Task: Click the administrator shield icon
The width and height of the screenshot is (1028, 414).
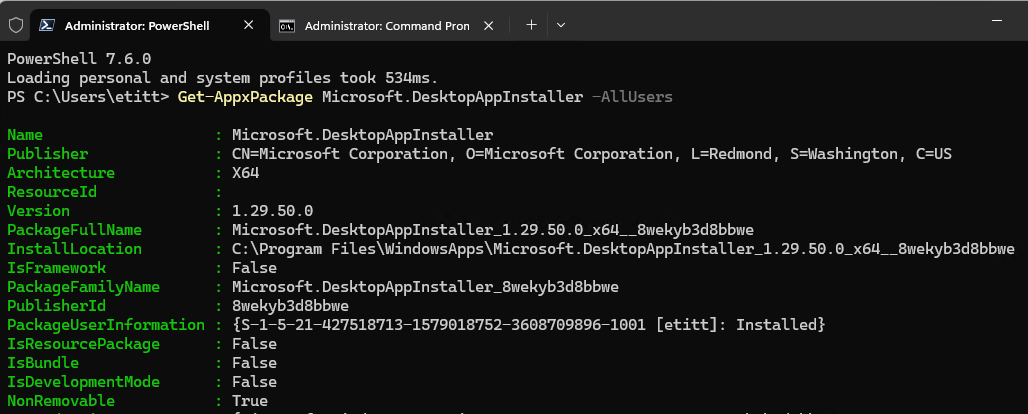Action: tap(15, 25)
